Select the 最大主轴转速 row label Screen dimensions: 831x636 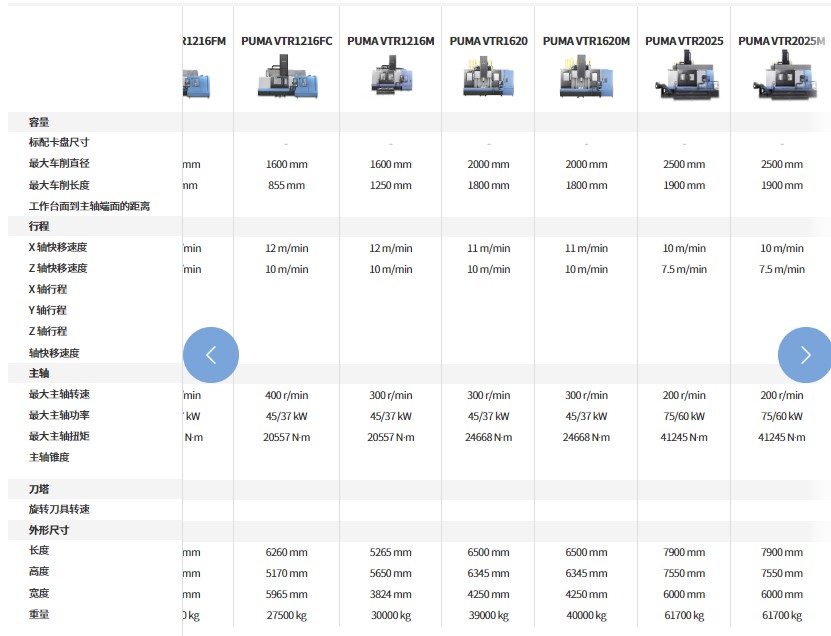coord(59,394)
